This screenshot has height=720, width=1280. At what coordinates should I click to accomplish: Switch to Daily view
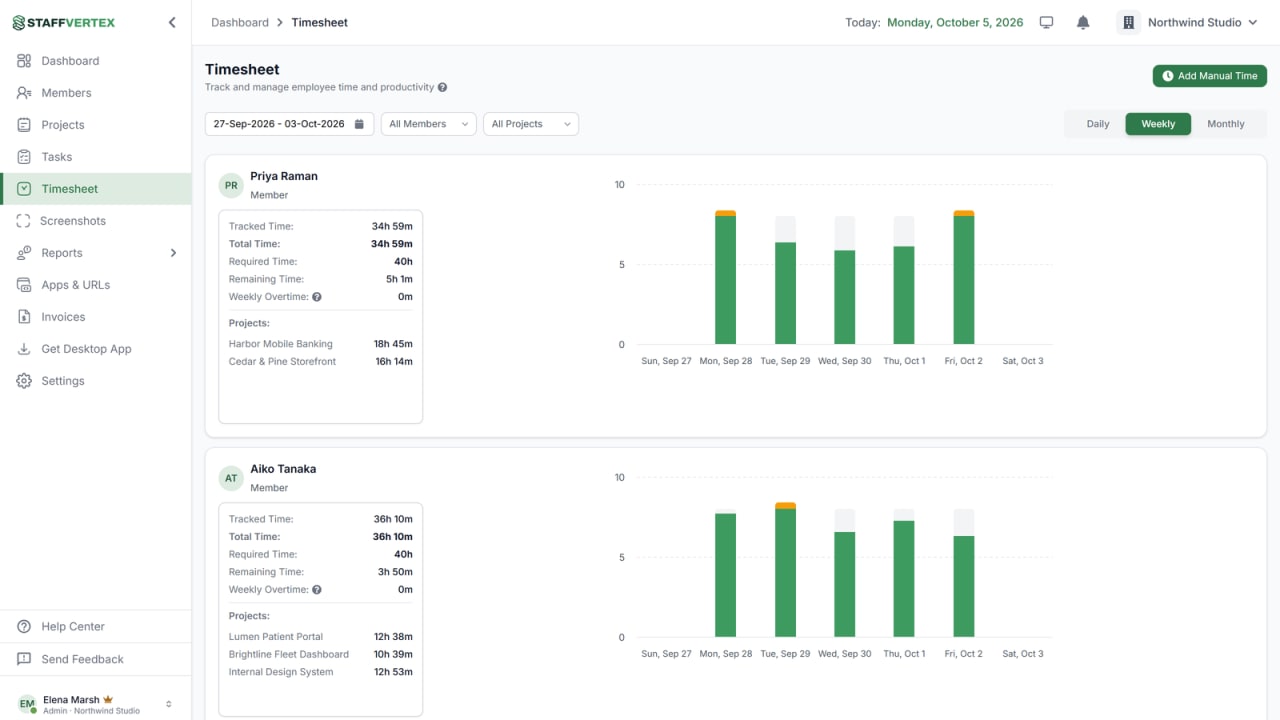pyautogui.click(x=1098, y=124)
